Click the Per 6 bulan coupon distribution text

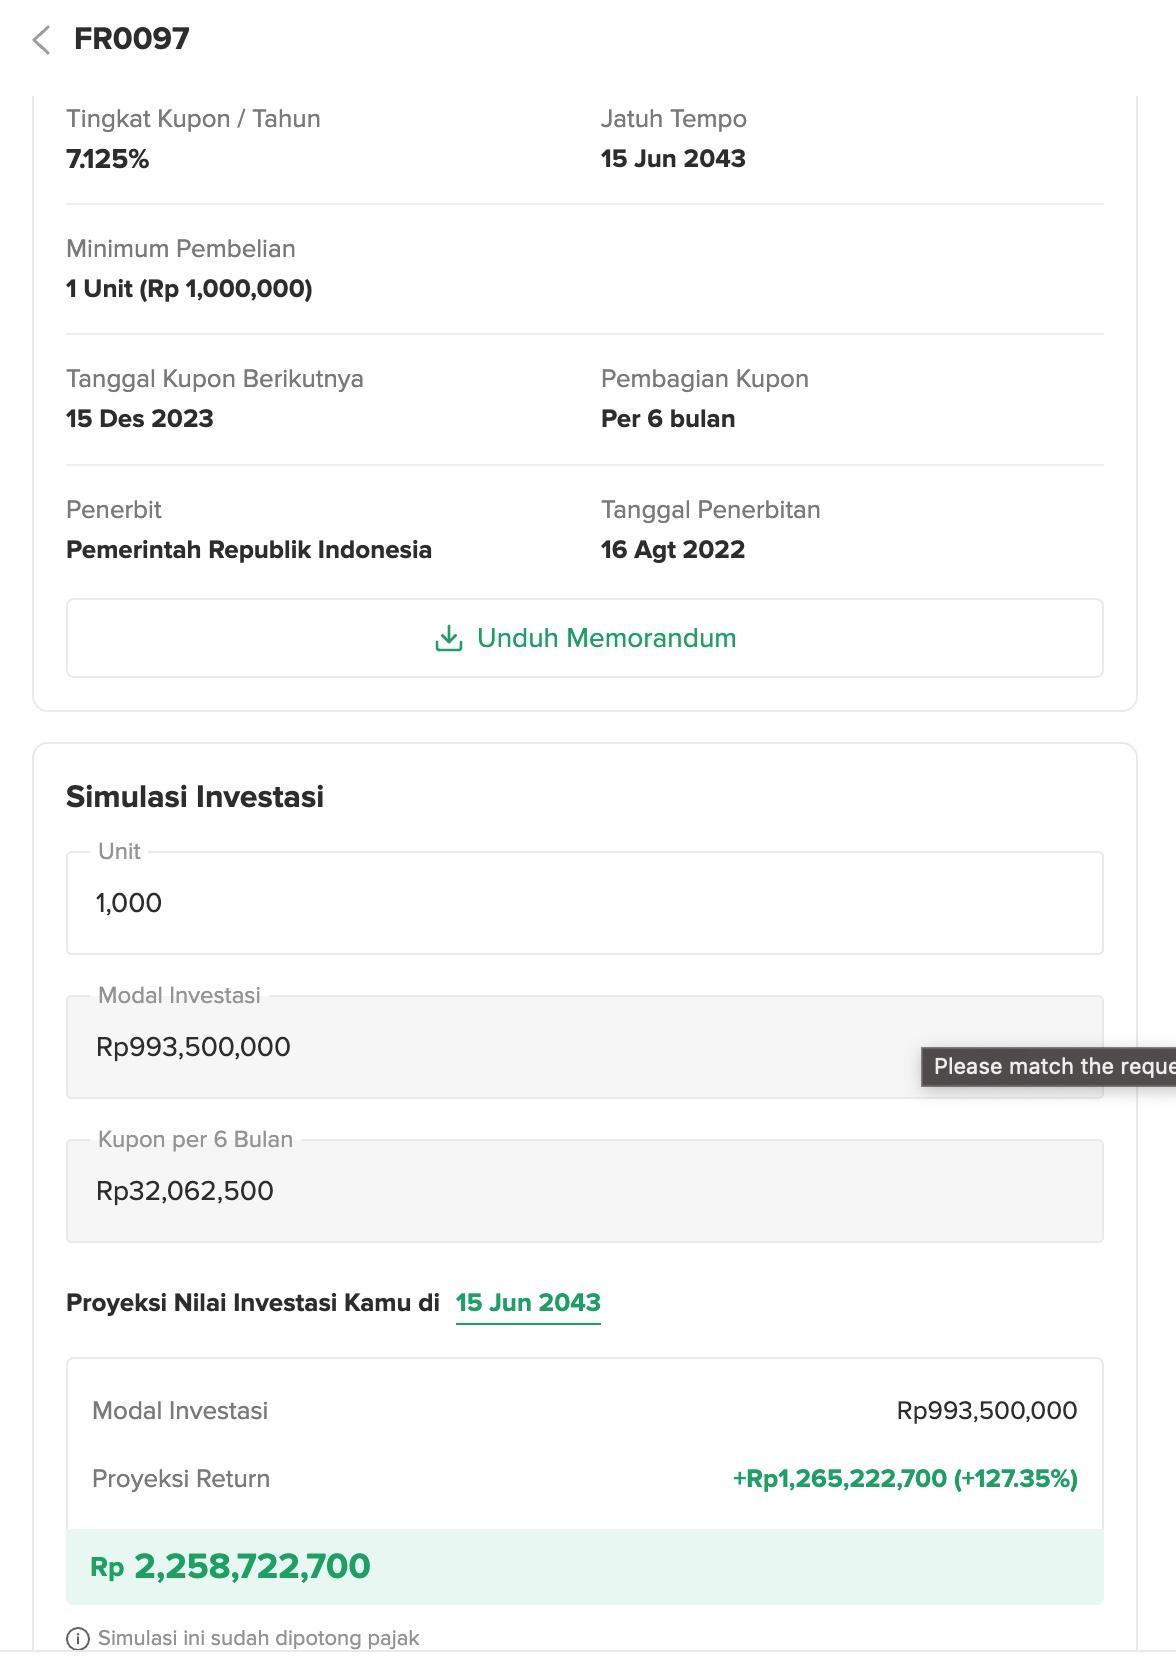tap(668, 419)
